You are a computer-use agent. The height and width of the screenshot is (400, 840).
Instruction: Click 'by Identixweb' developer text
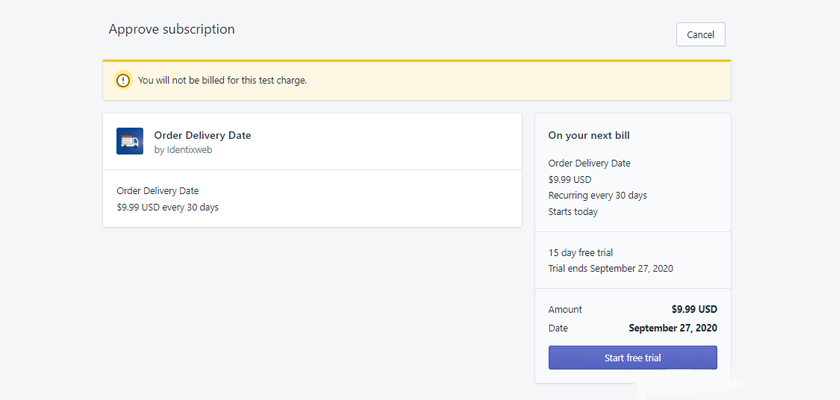[x=183, y=150]
